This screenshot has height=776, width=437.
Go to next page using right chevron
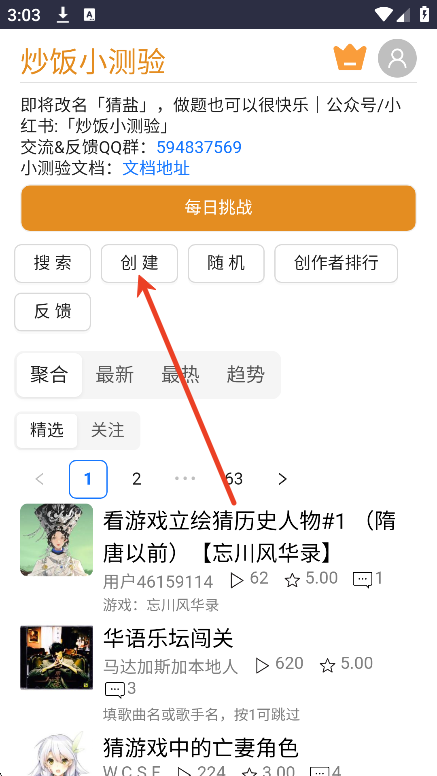(283, 479)
